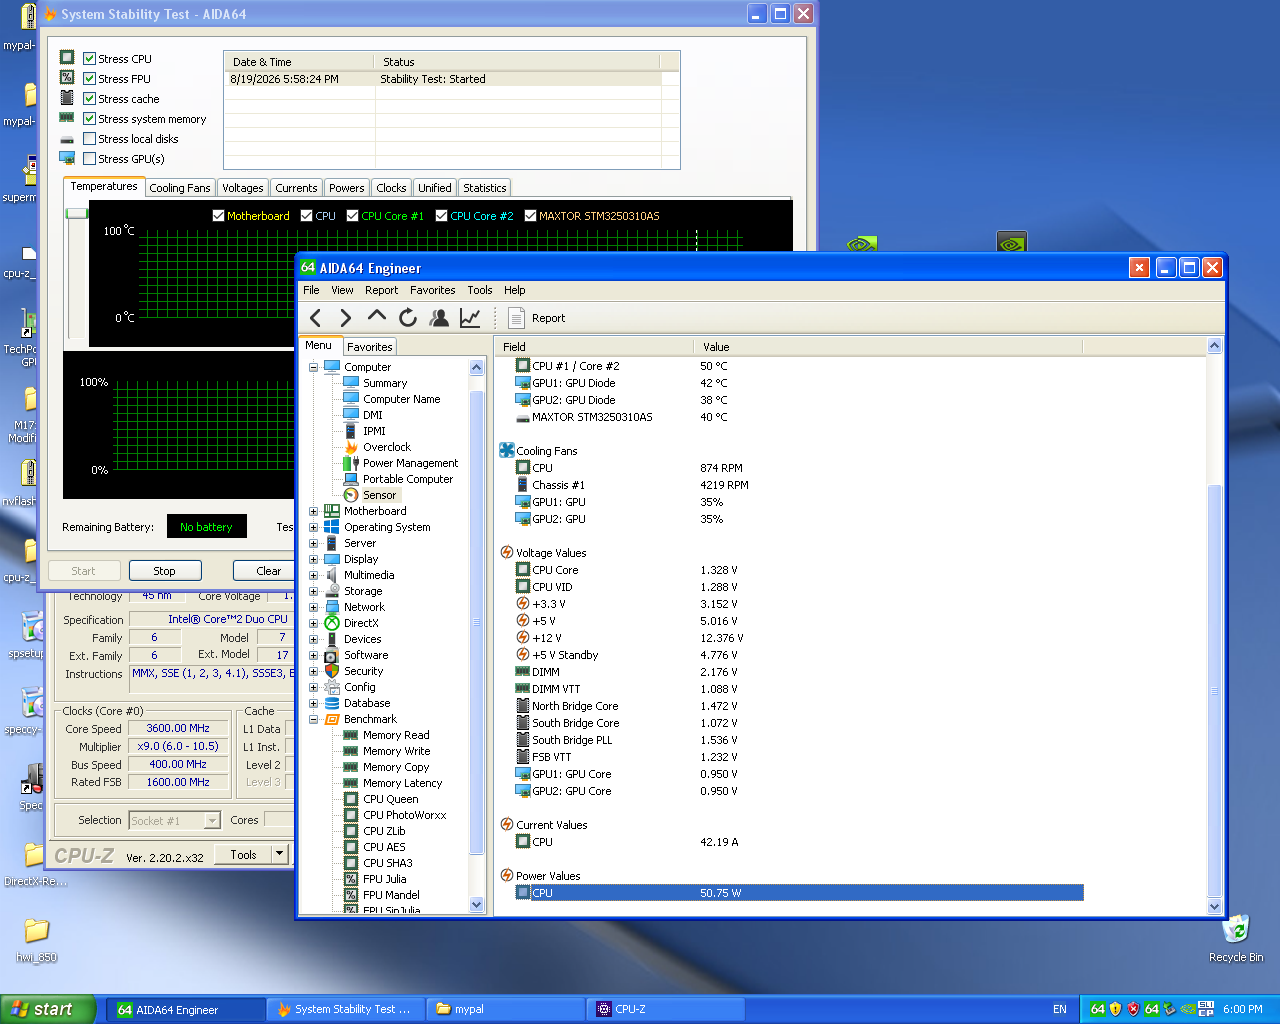The width and height of the screenshot is (1280, 1024).
Task: Open FPU Julia benchmark
Action: [384, 879]
